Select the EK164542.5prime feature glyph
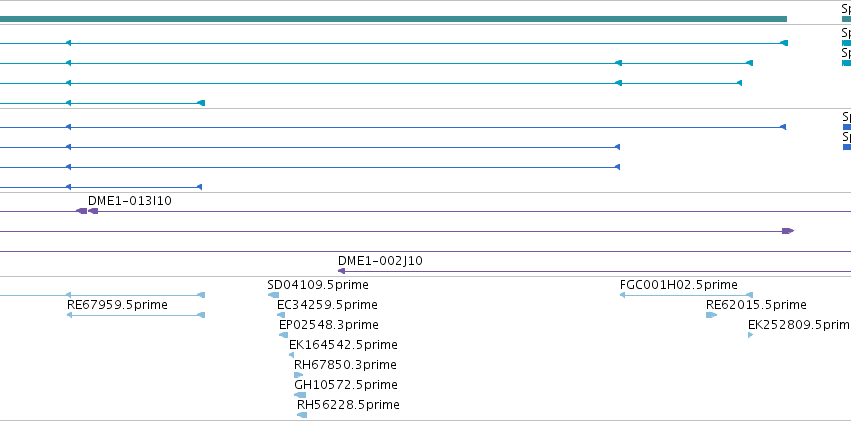 click(291, 355)
